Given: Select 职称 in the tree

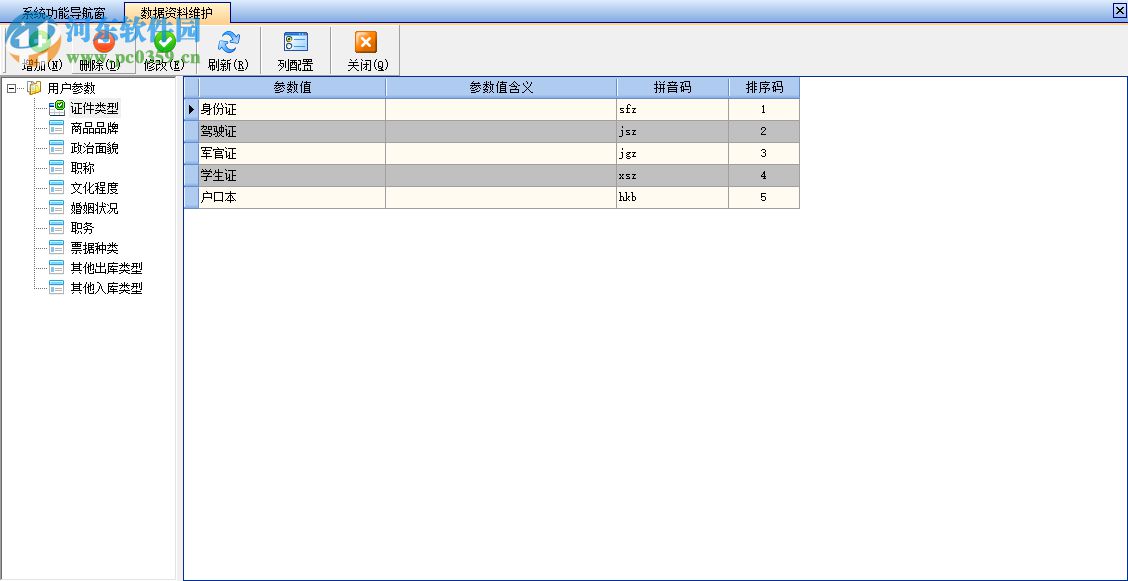Looking at the screenshot, I should click(x=83, y=168).
